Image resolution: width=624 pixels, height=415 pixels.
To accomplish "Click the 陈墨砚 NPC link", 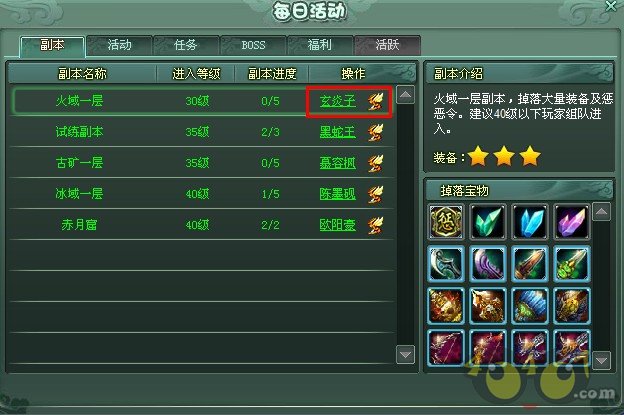I will (337, 194).
